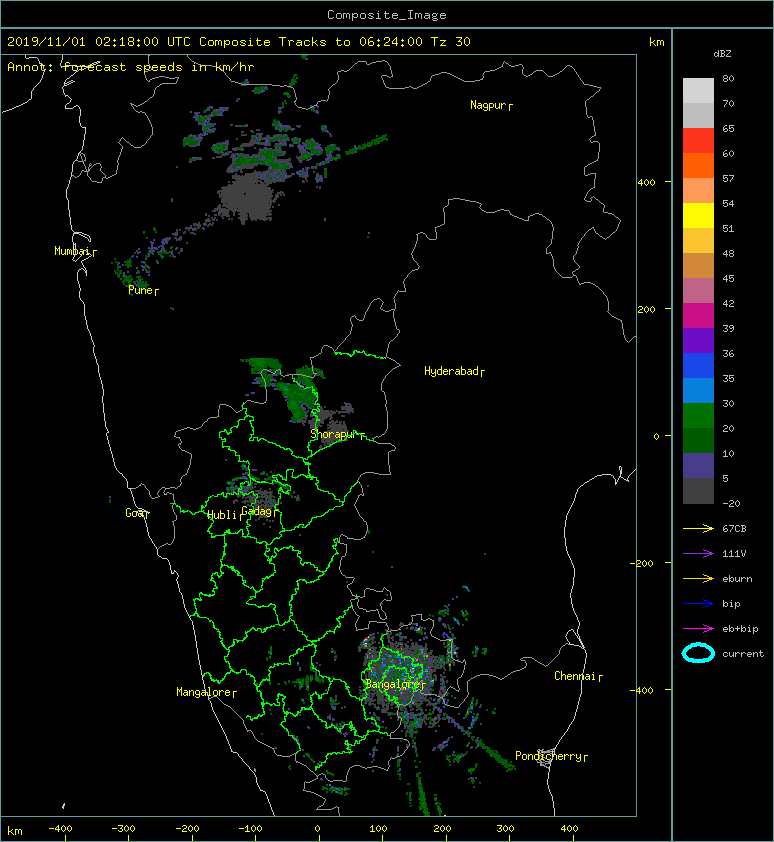Viewport: 774px width, 842px height.
Task: Click the 100 tick label on bottom x-axis
Action: coord(378,829)
